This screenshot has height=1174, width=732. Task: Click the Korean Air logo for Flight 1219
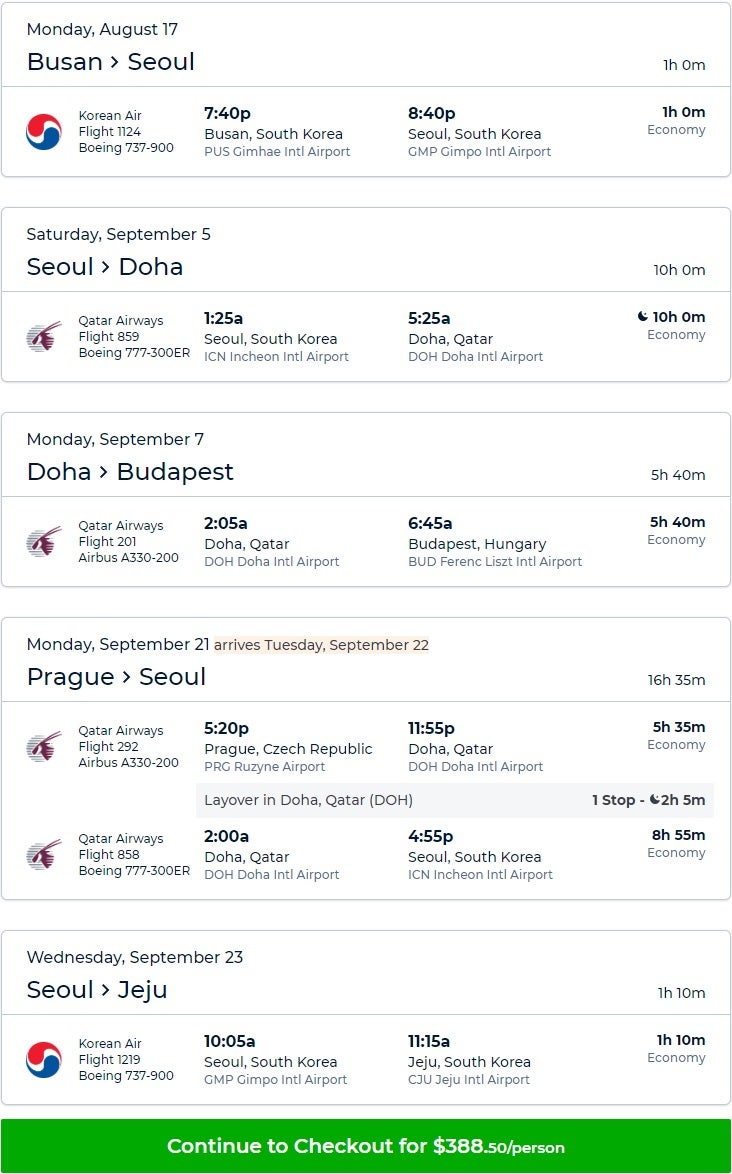click(x=44, y=1060)
